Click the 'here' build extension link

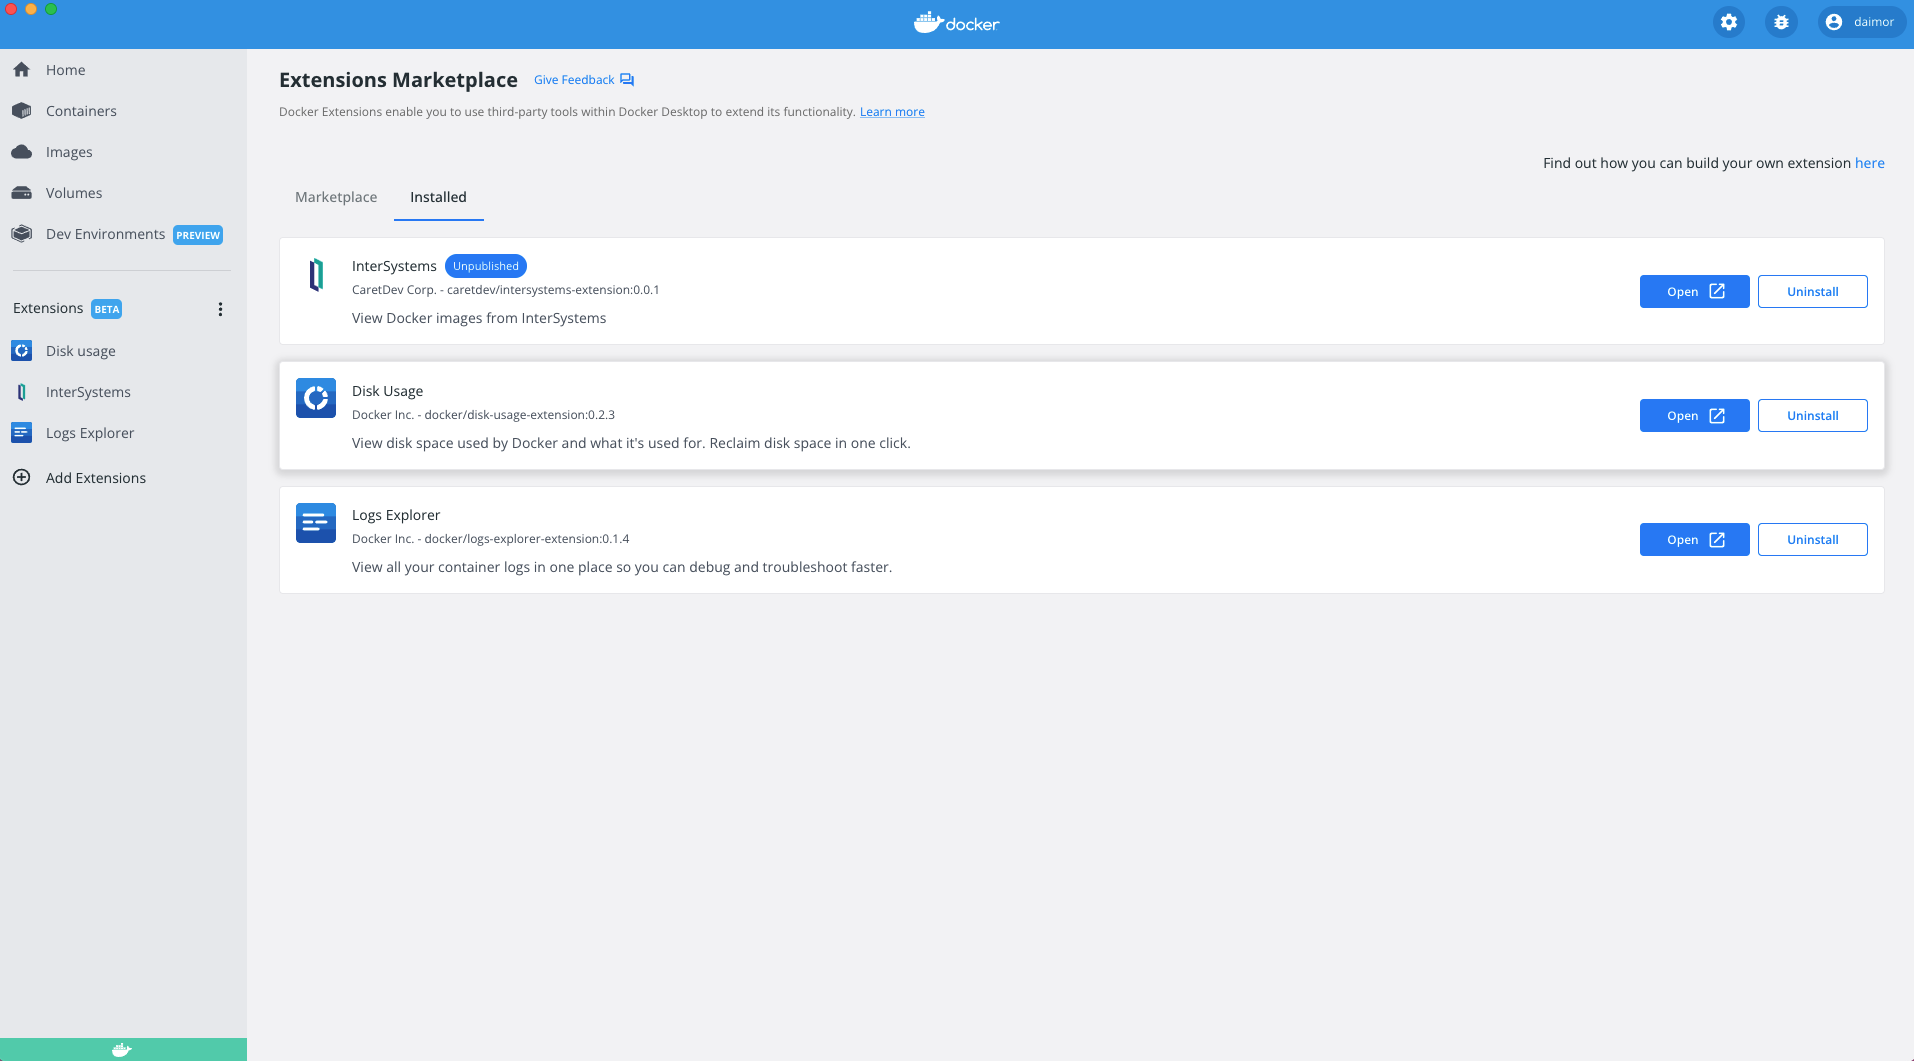(1870, 163)
